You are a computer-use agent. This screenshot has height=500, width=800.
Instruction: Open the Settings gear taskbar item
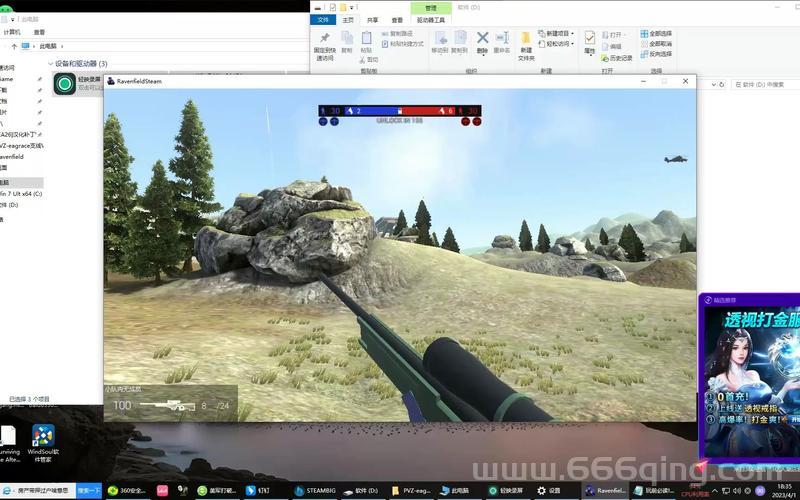(x=549, y=491)
